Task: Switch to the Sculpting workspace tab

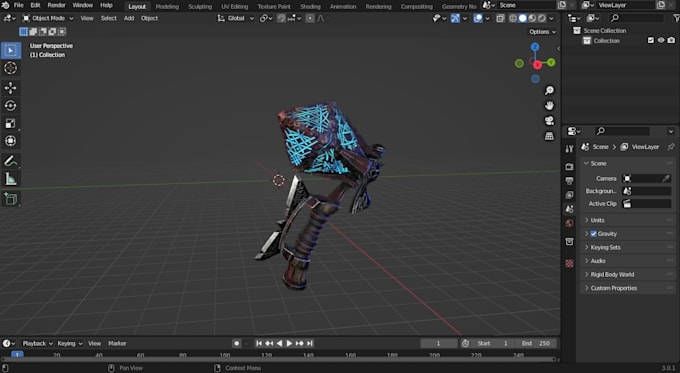Action: pos(200,6)
